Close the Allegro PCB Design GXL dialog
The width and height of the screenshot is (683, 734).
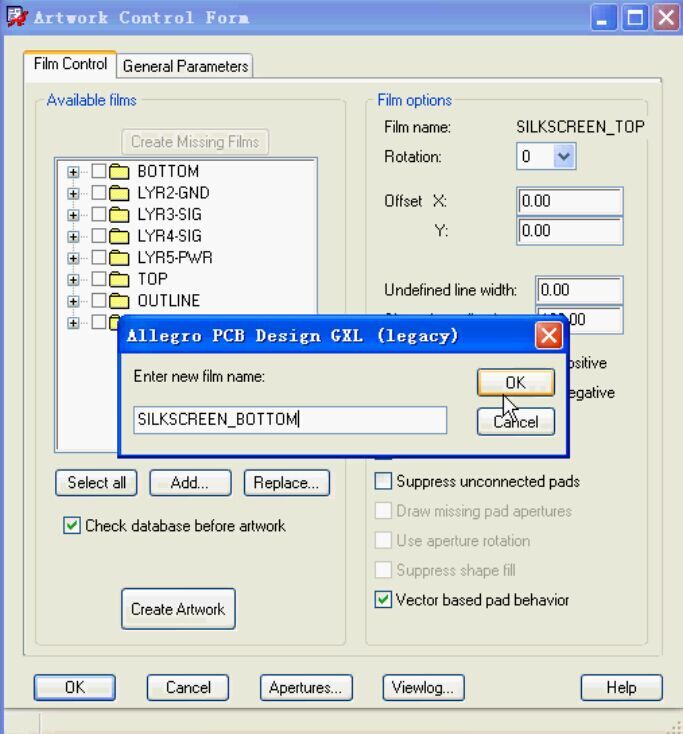pyautogui.click(x=549, y=336)
